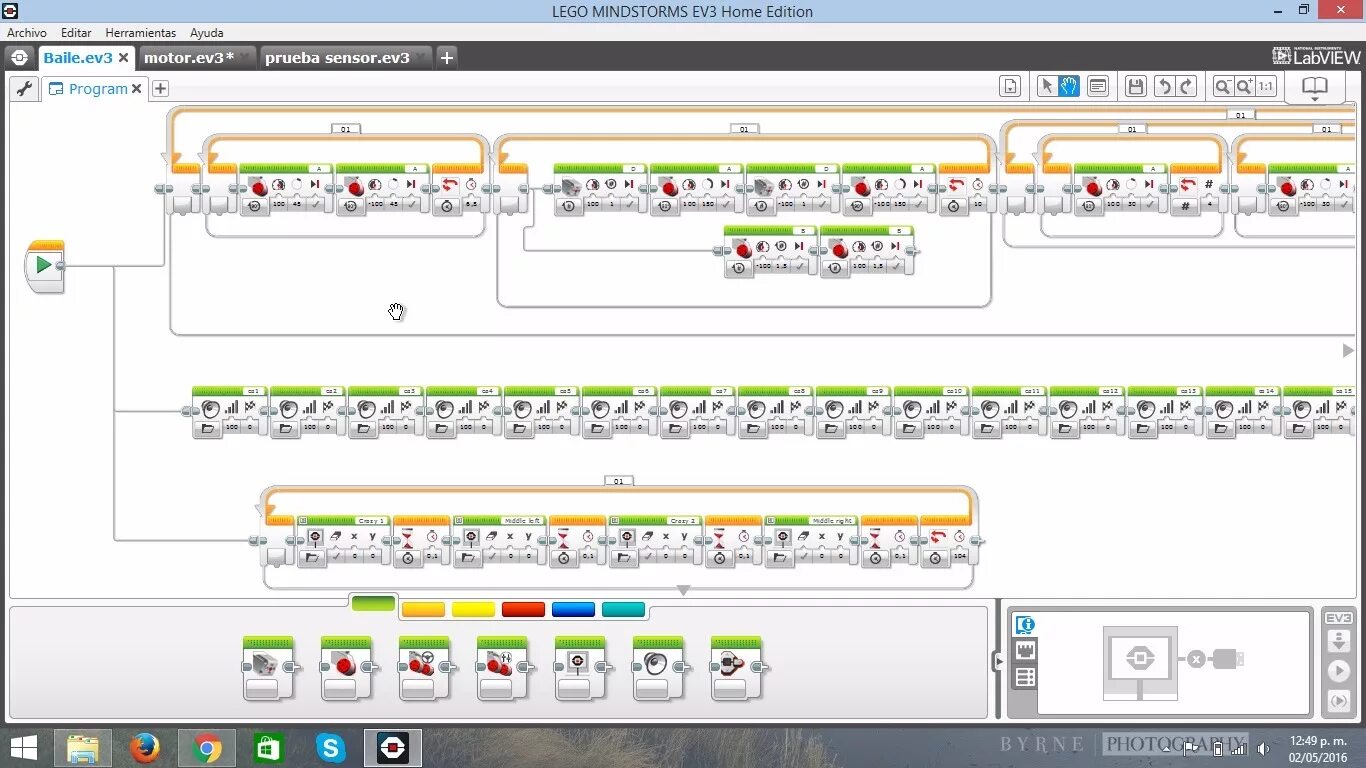The height and width of the screenshot is (768, 1366).
Task: Expand the Content Editor book panel
Action: coord(1314,88)
